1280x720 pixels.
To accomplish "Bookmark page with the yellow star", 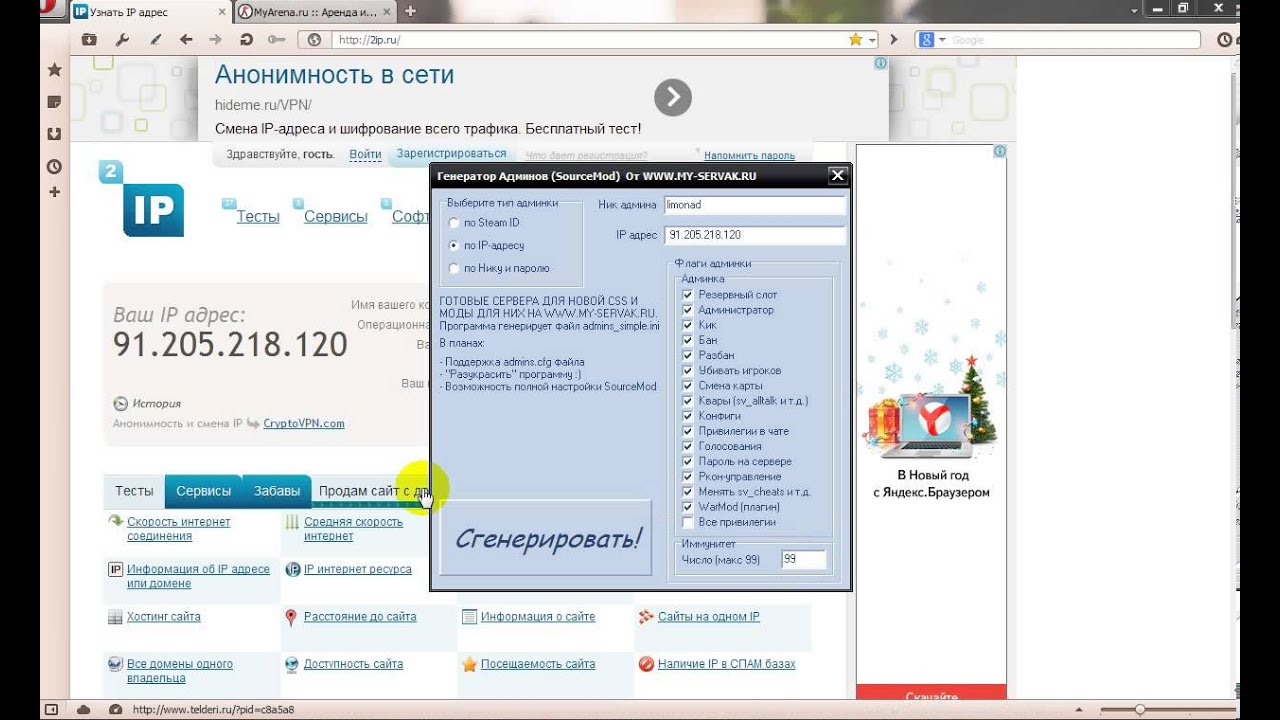I will coord(856,40).
